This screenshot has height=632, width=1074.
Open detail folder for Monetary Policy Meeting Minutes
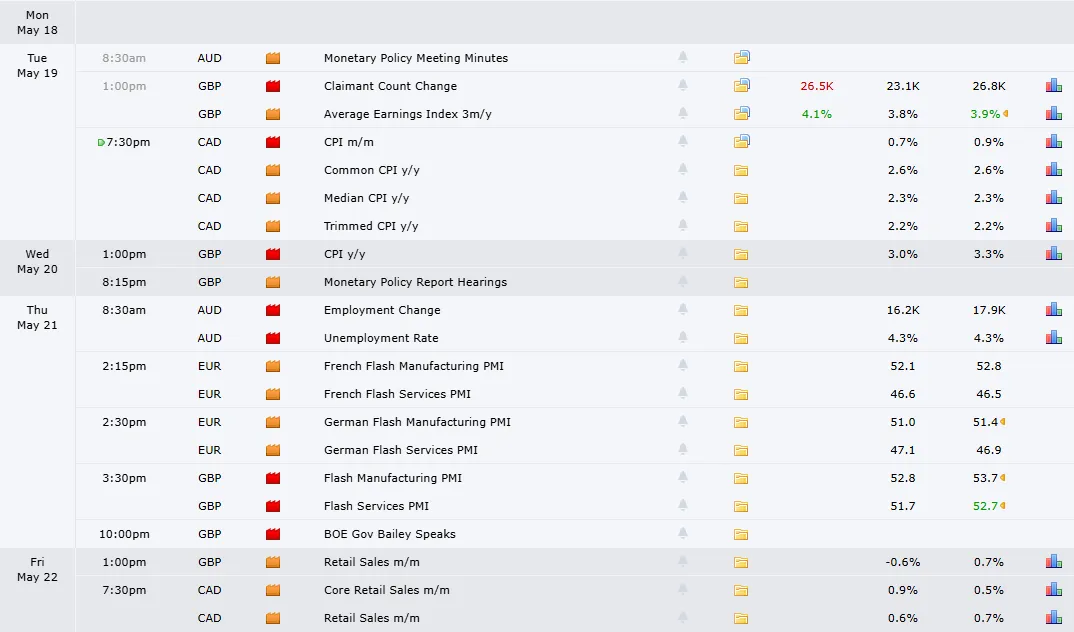pyautogui.click(x=741, y=58)
